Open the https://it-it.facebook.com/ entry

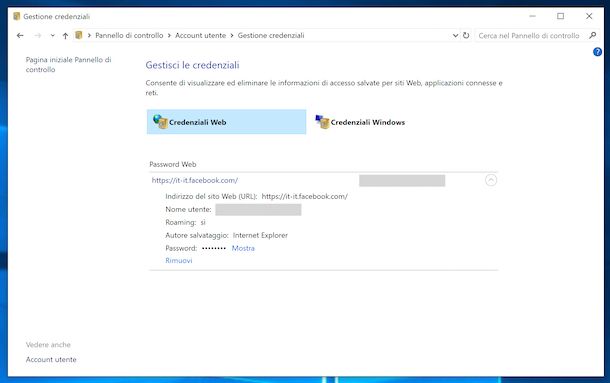point(195,180)
